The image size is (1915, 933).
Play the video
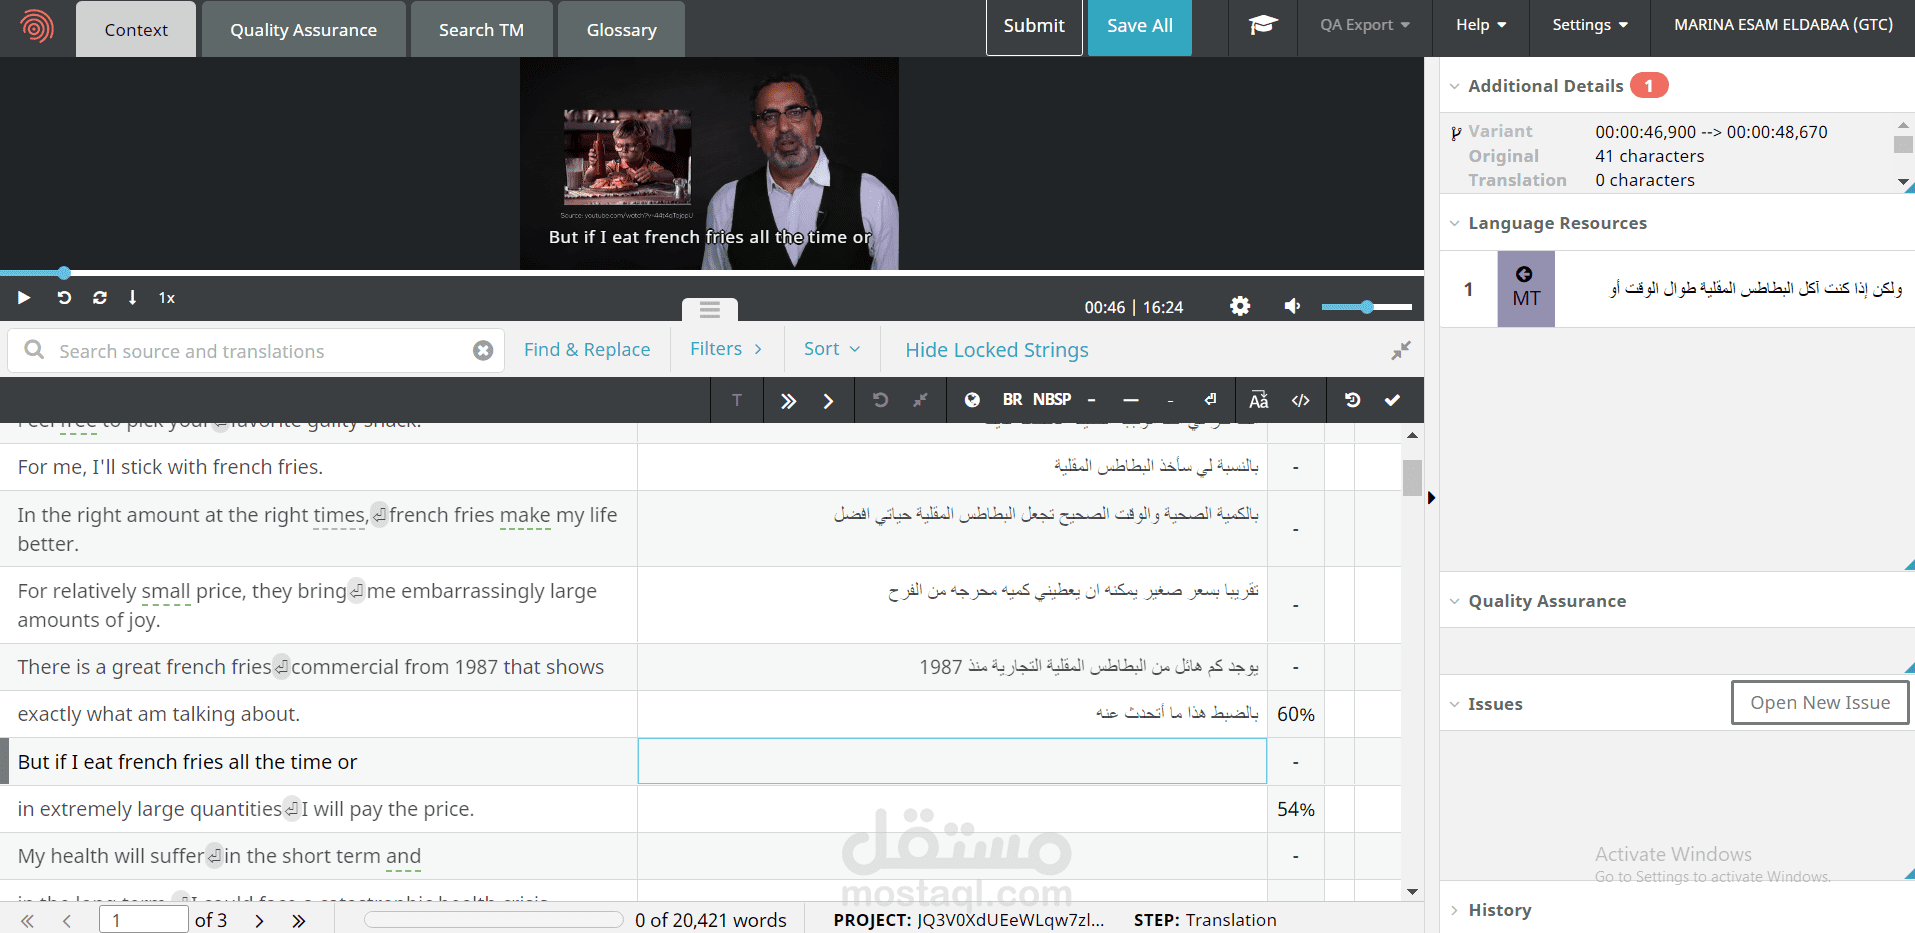(x=24, y=297)
